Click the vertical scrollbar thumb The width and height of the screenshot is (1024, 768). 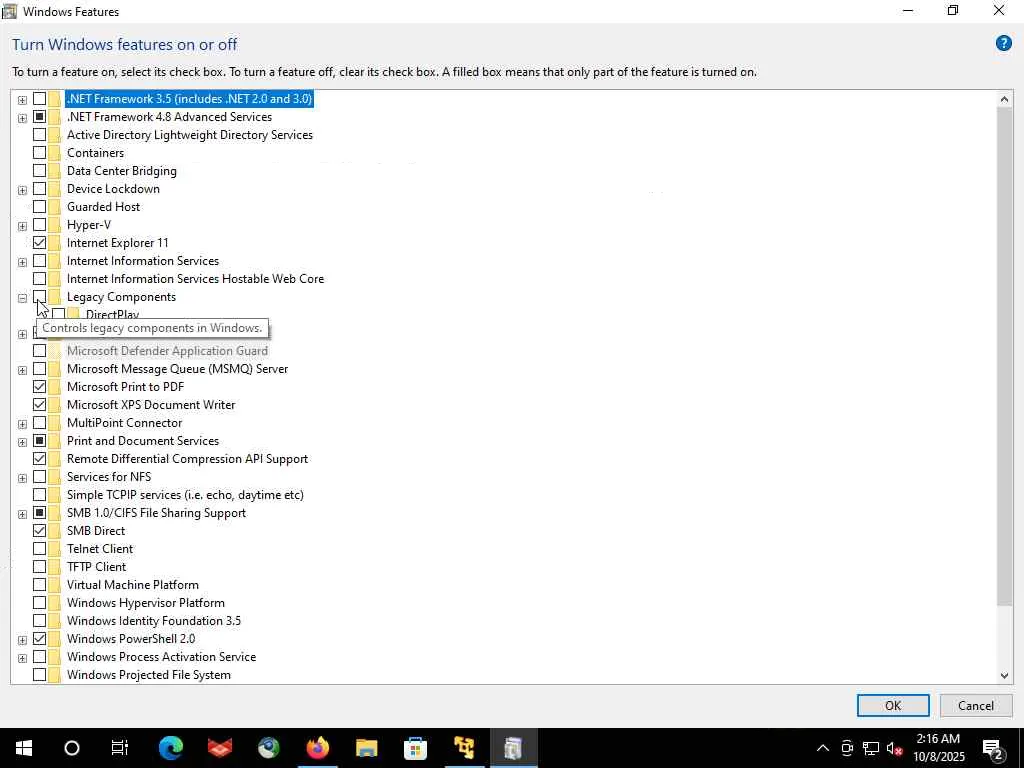[1004, 356]
